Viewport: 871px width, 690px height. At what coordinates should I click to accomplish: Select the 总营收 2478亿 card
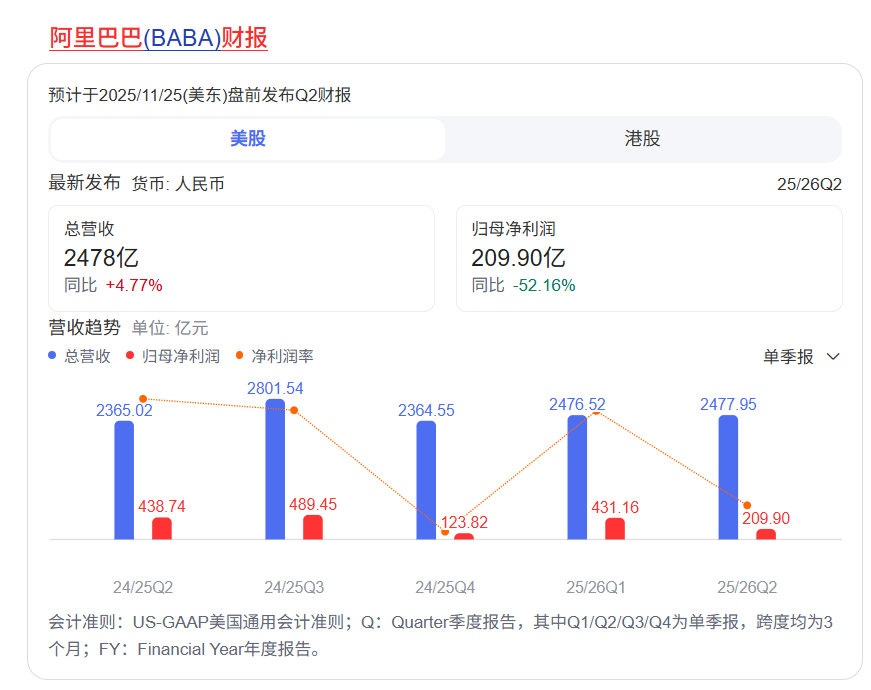[x=241, y=258]
